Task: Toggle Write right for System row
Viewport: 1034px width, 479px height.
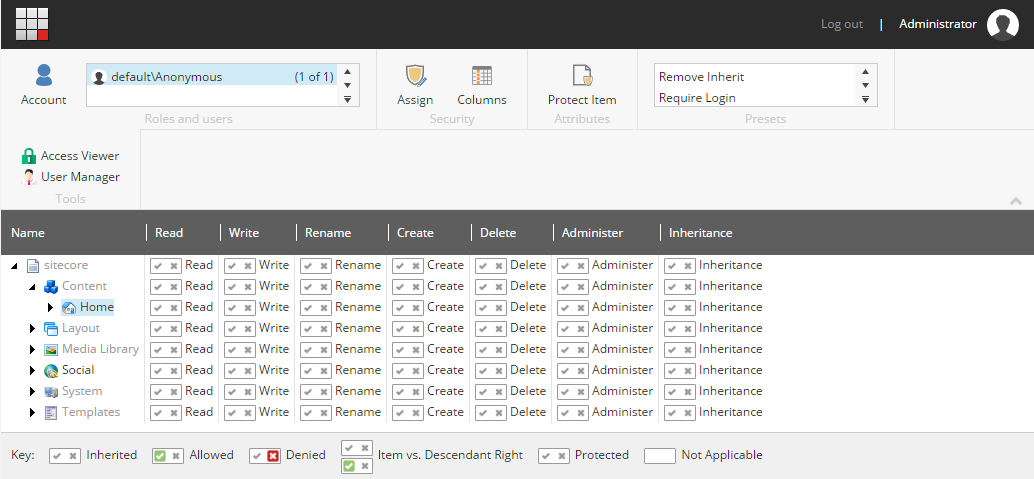Action: point(240,391)
